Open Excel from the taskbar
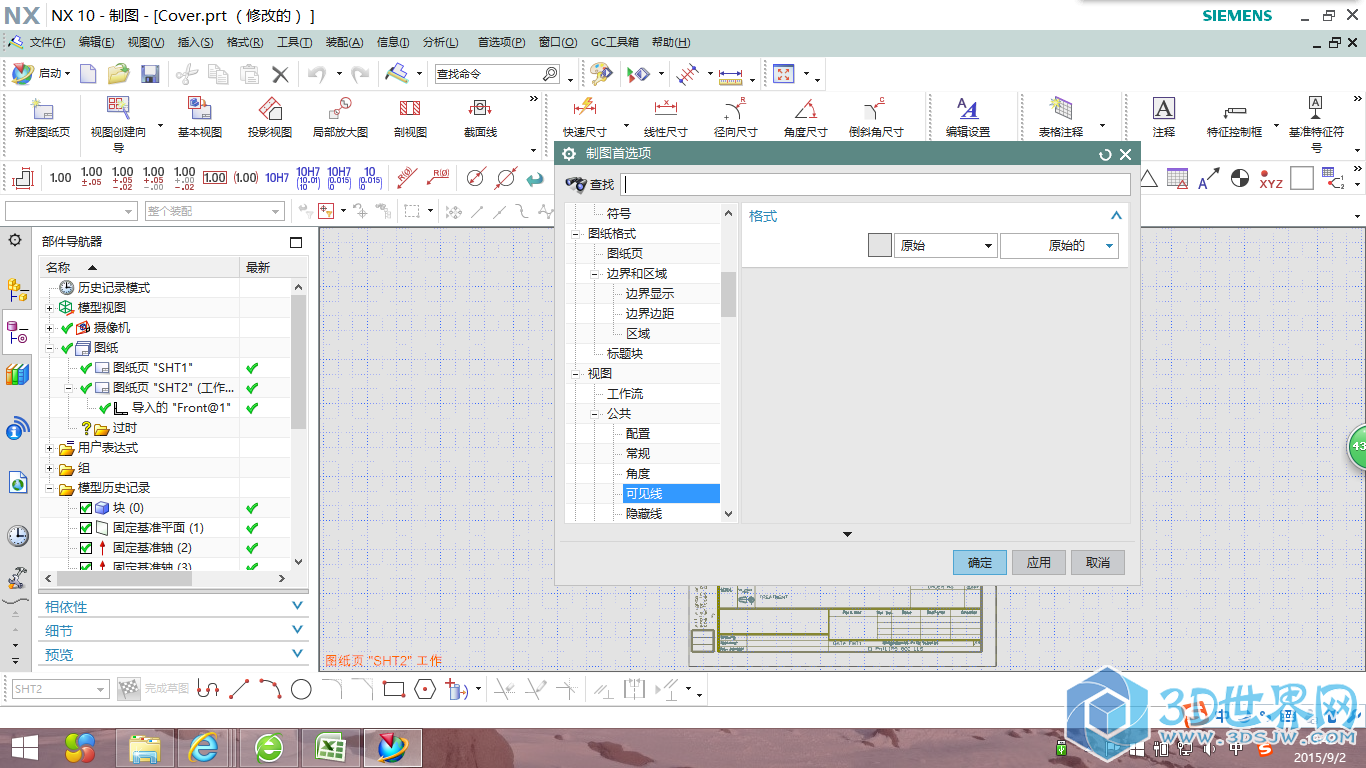The width and height of the screenshot is (1366, 768). (330, 747)
